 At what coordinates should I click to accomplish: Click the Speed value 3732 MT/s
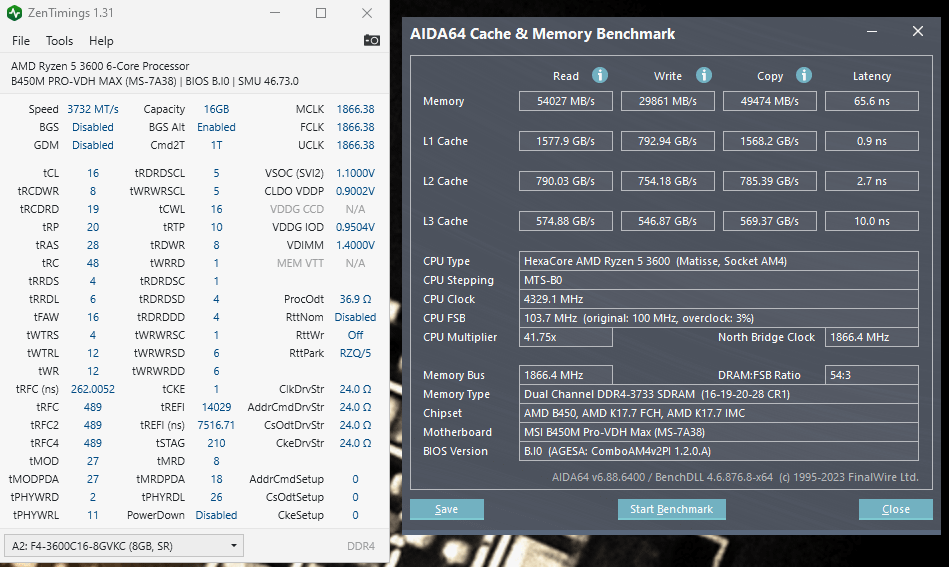pyautogui.click(x=93, y=109)
